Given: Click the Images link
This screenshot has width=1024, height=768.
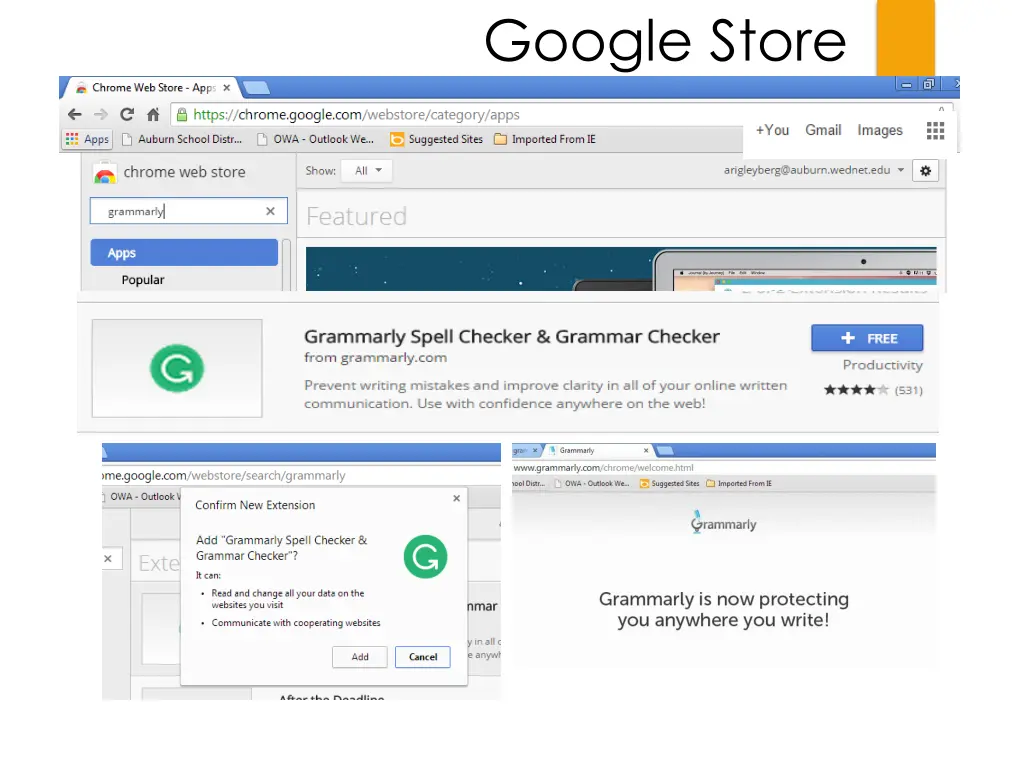Looking at the screenshot, I should point(880,131).
